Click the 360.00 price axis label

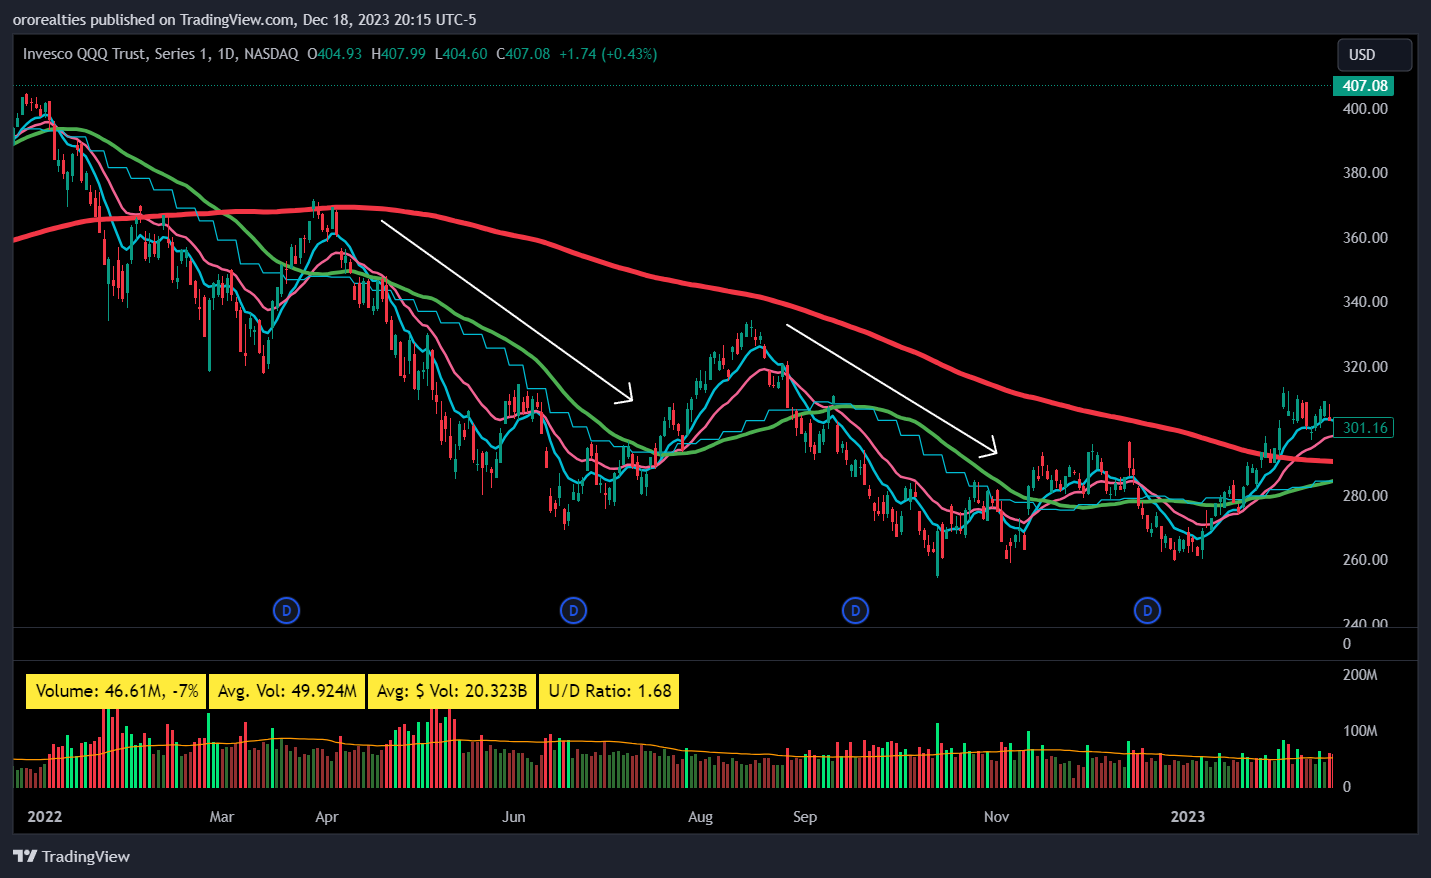(1365, 238)
